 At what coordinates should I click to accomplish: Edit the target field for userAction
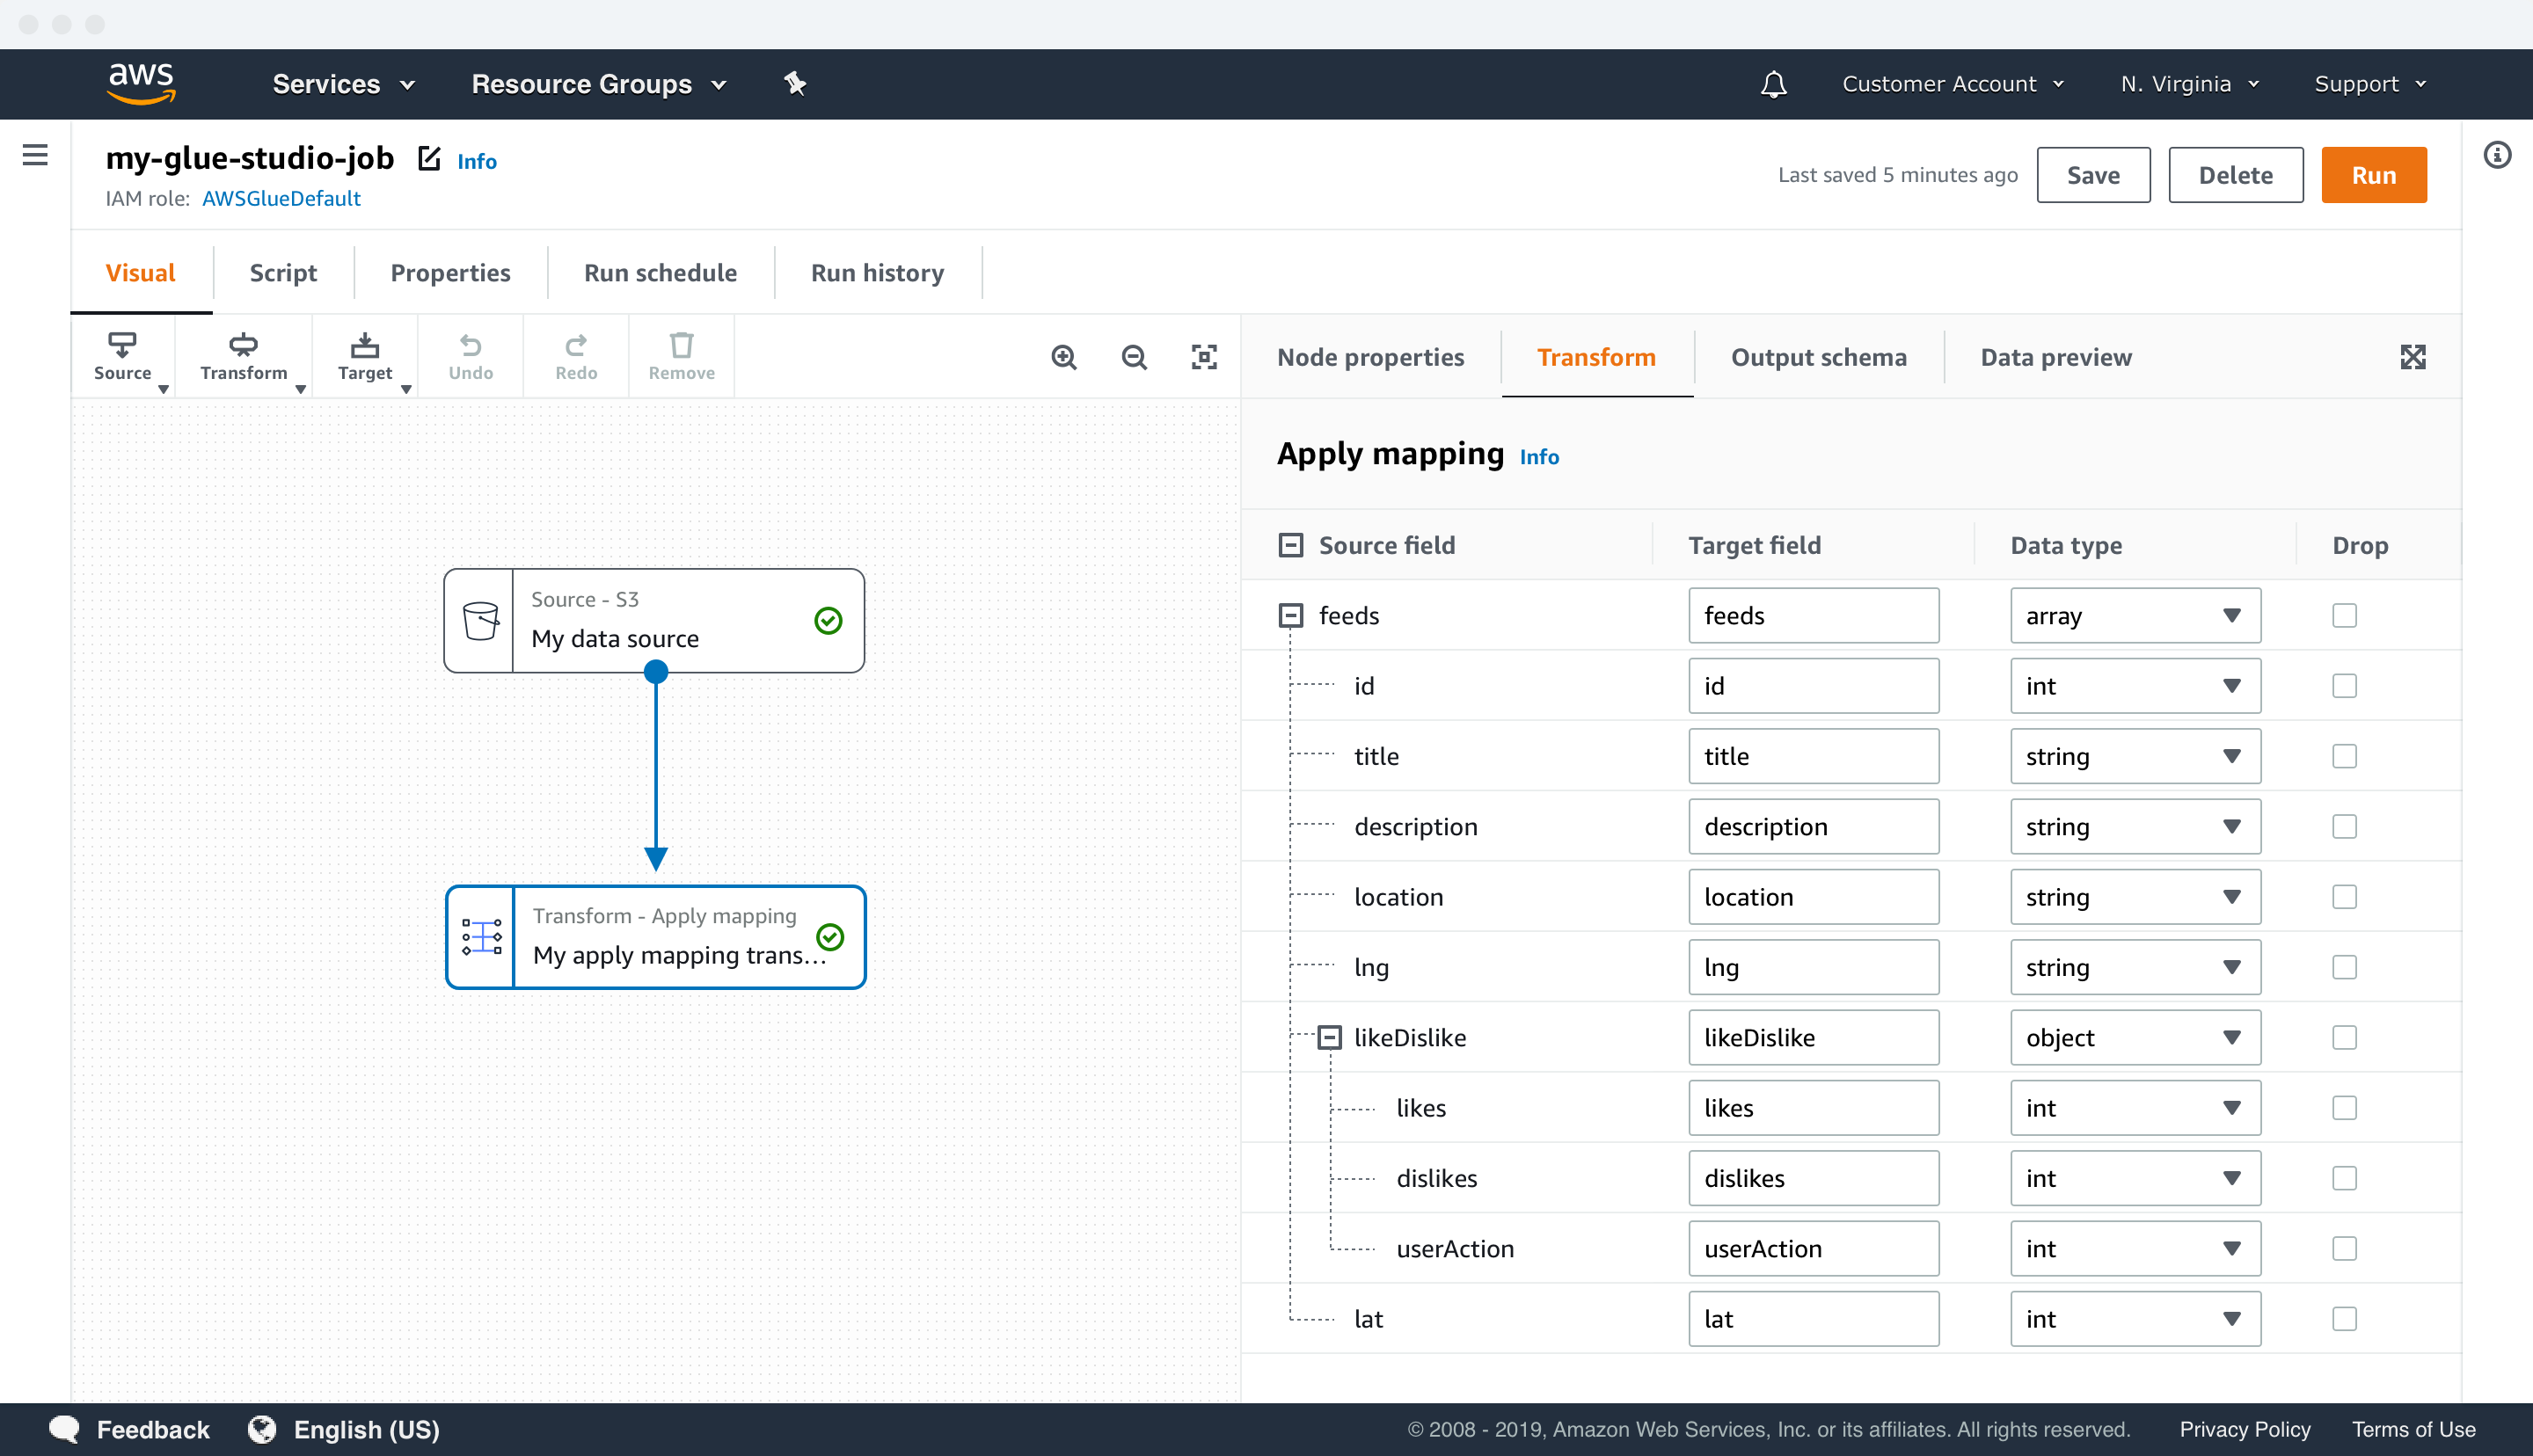pos(1813,1248)
